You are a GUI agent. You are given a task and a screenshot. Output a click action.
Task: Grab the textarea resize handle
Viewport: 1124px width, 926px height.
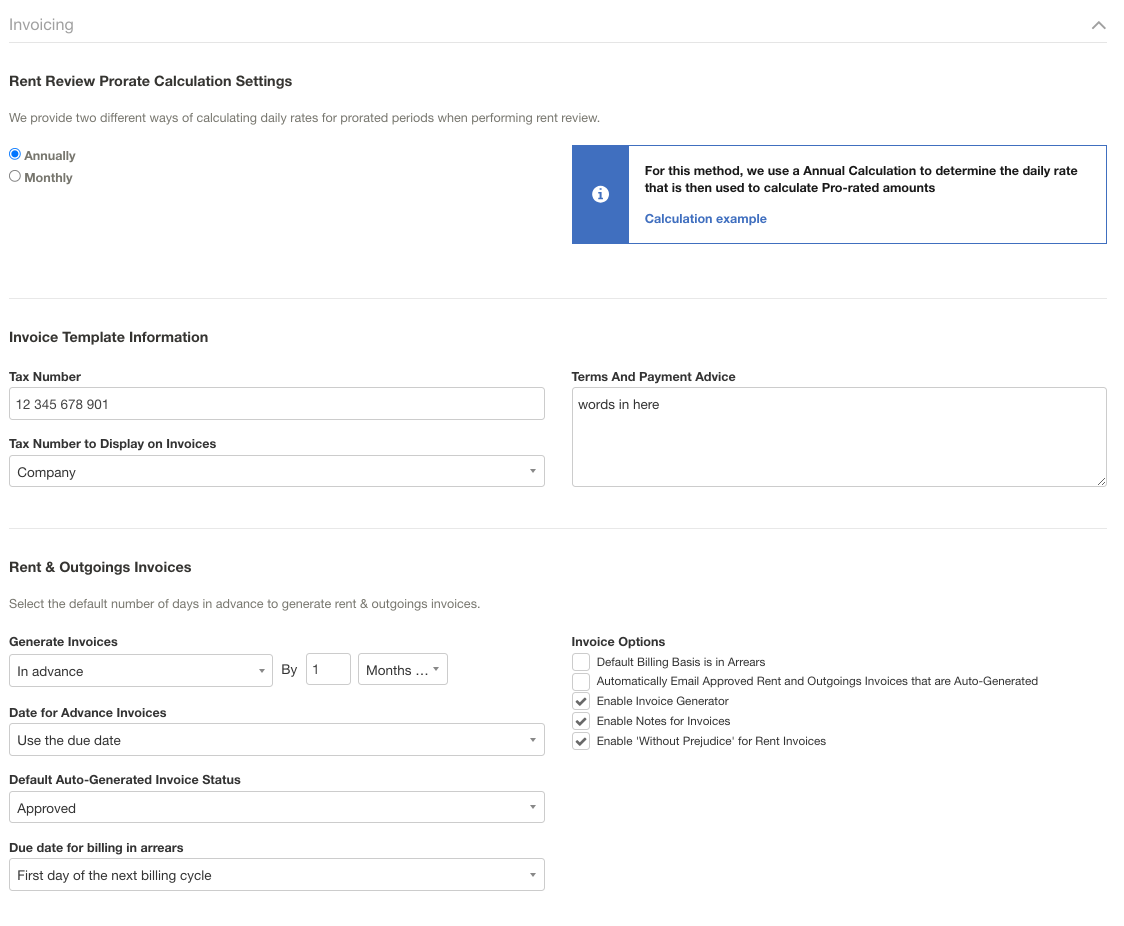tap(1101, 481)
